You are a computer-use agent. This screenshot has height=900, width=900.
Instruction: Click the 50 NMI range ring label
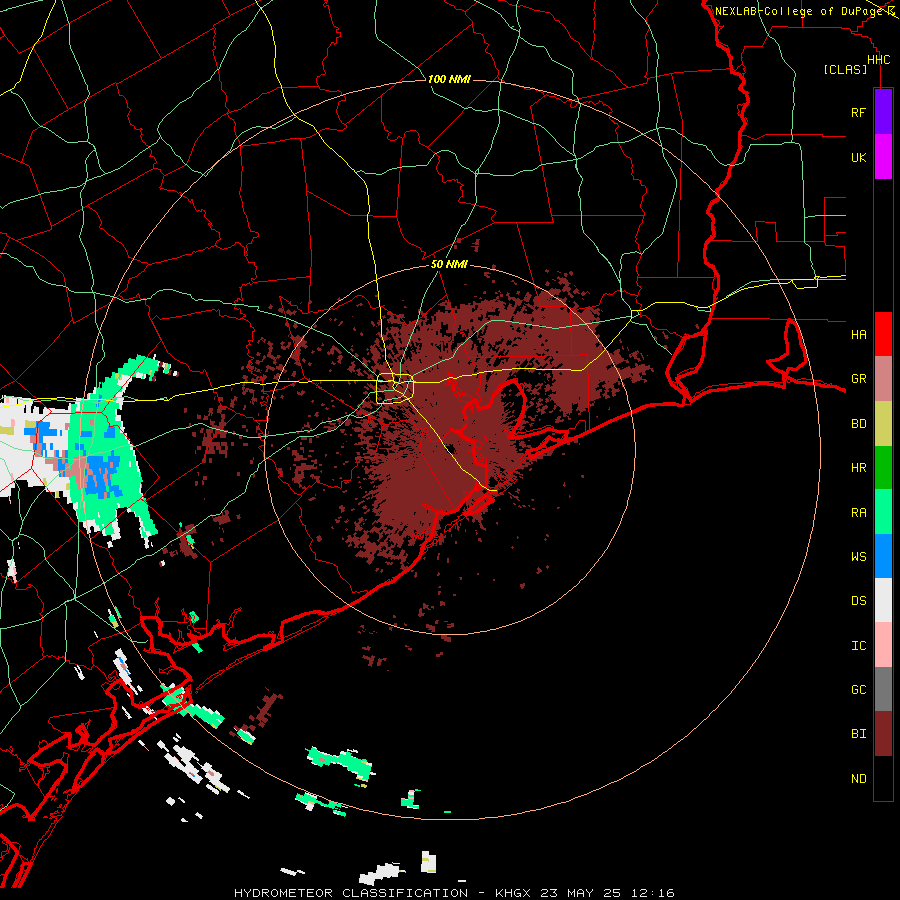point(449,264)
